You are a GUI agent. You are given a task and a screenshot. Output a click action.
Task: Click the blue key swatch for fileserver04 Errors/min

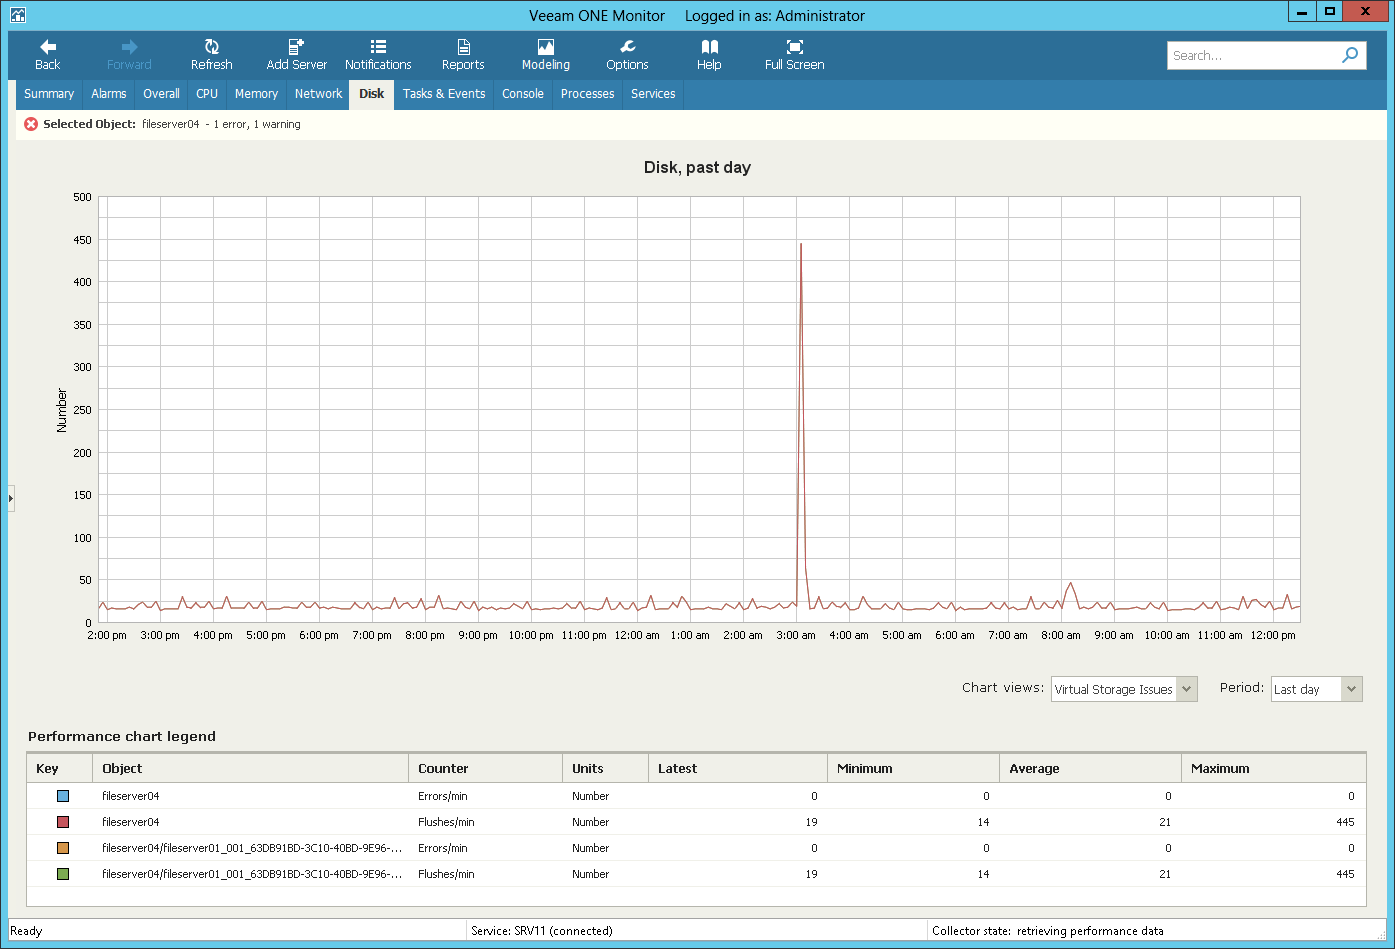(x=63, y=796)
